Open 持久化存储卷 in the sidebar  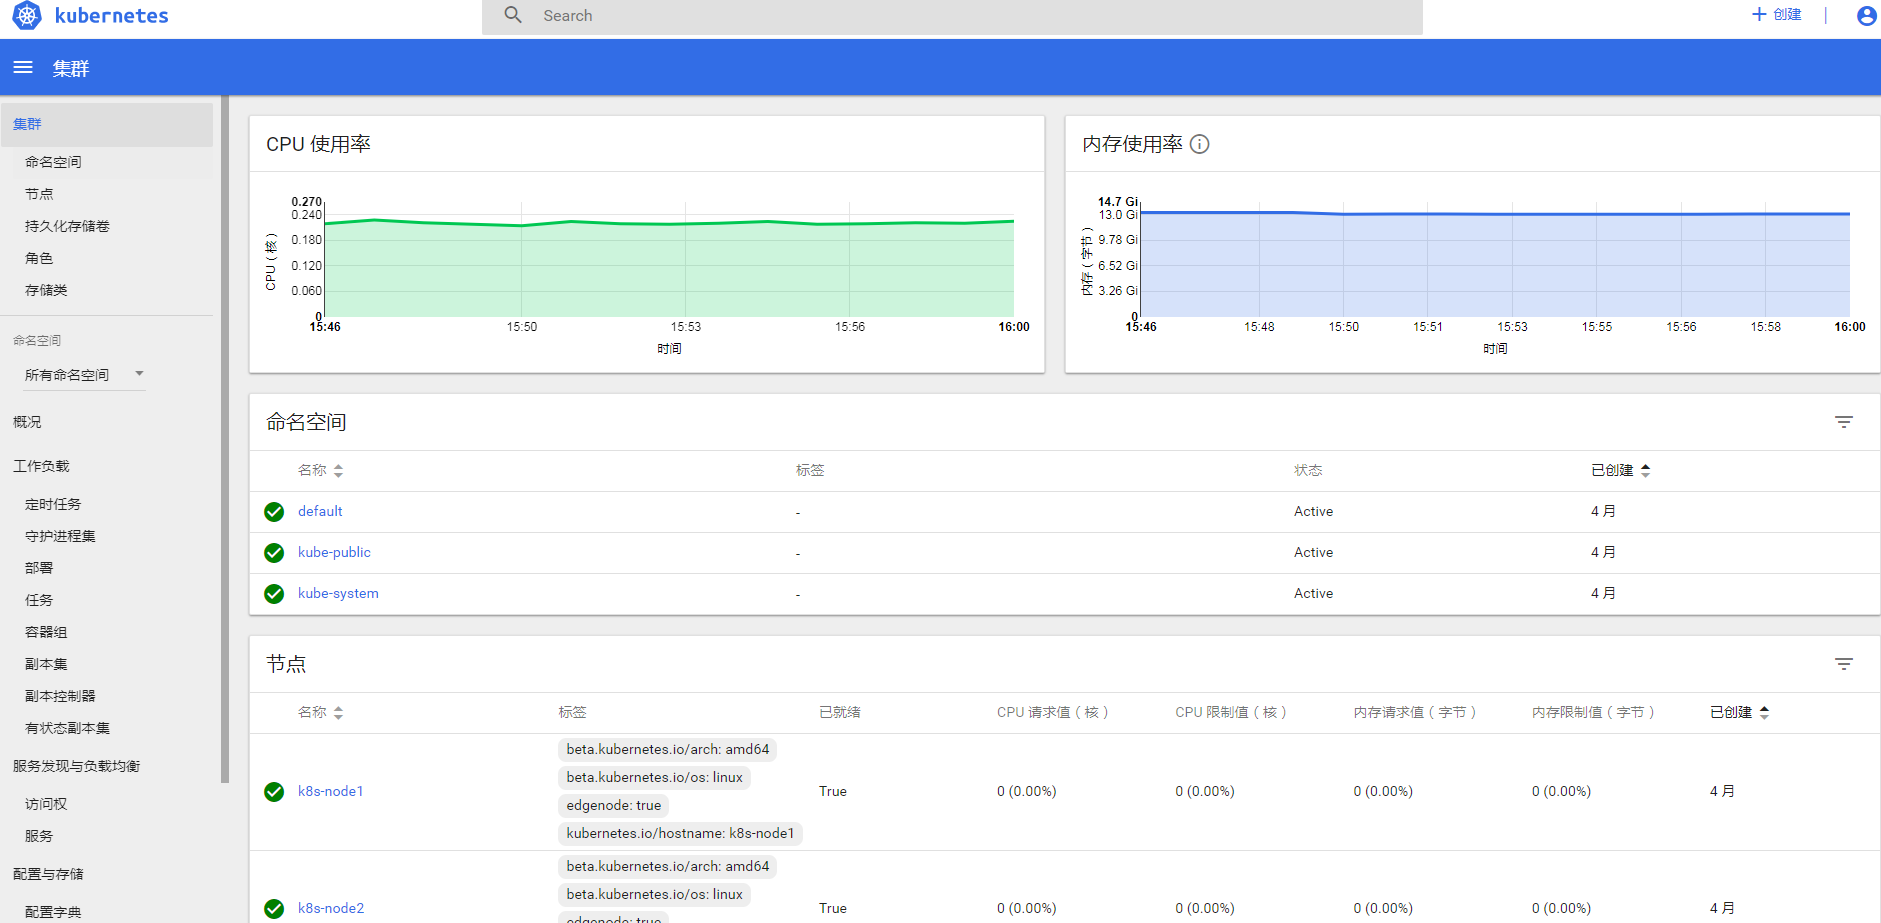point(67,226)
